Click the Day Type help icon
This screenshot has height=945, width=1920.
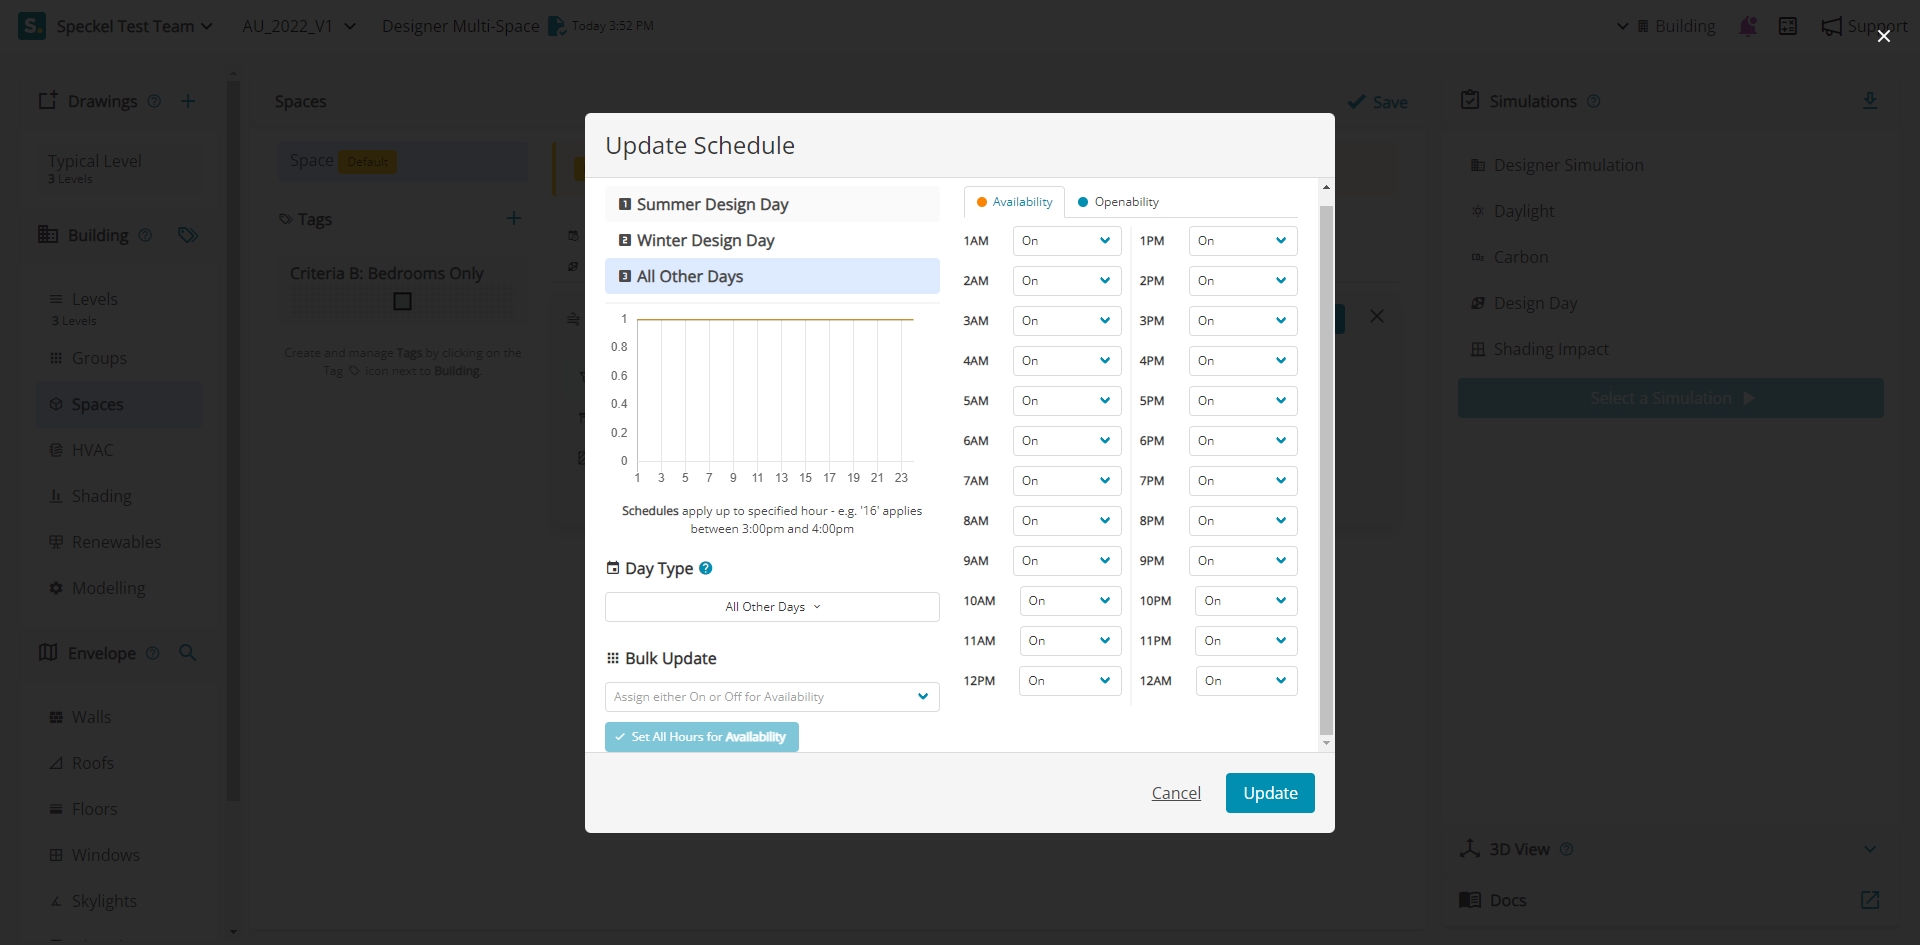(706, 568)
